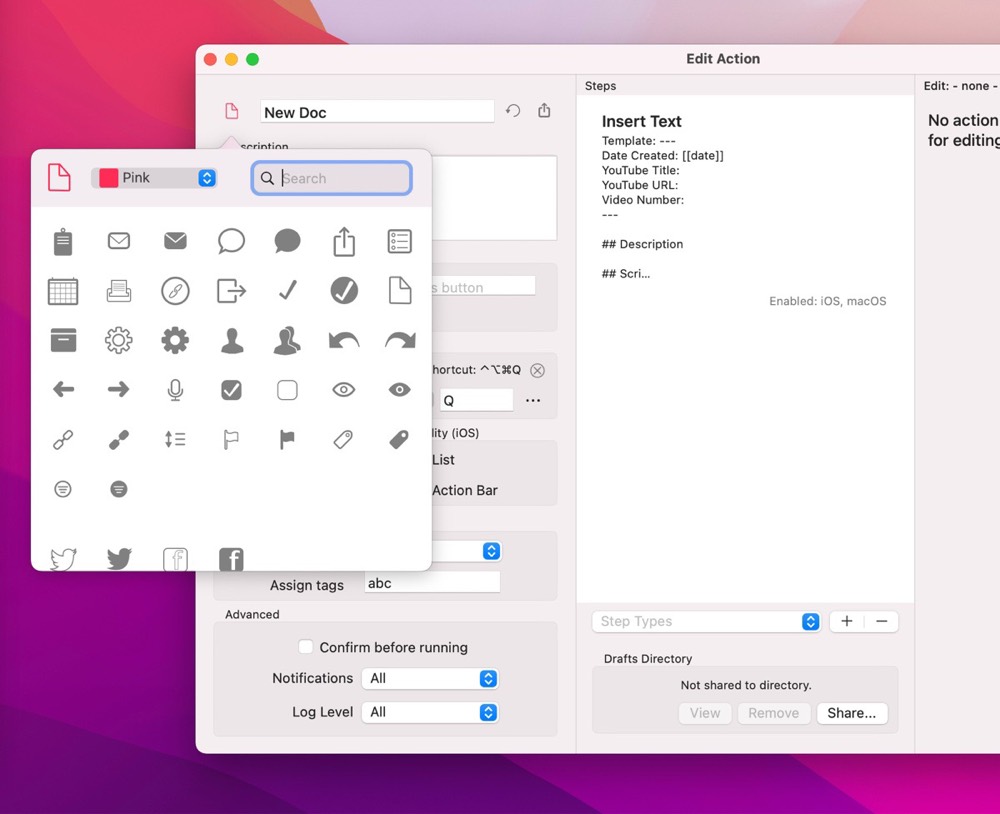The width and height of the screenshot is (1000, 814).
Task: Choose the line sort arrows icon
Action: click(175, 439)
